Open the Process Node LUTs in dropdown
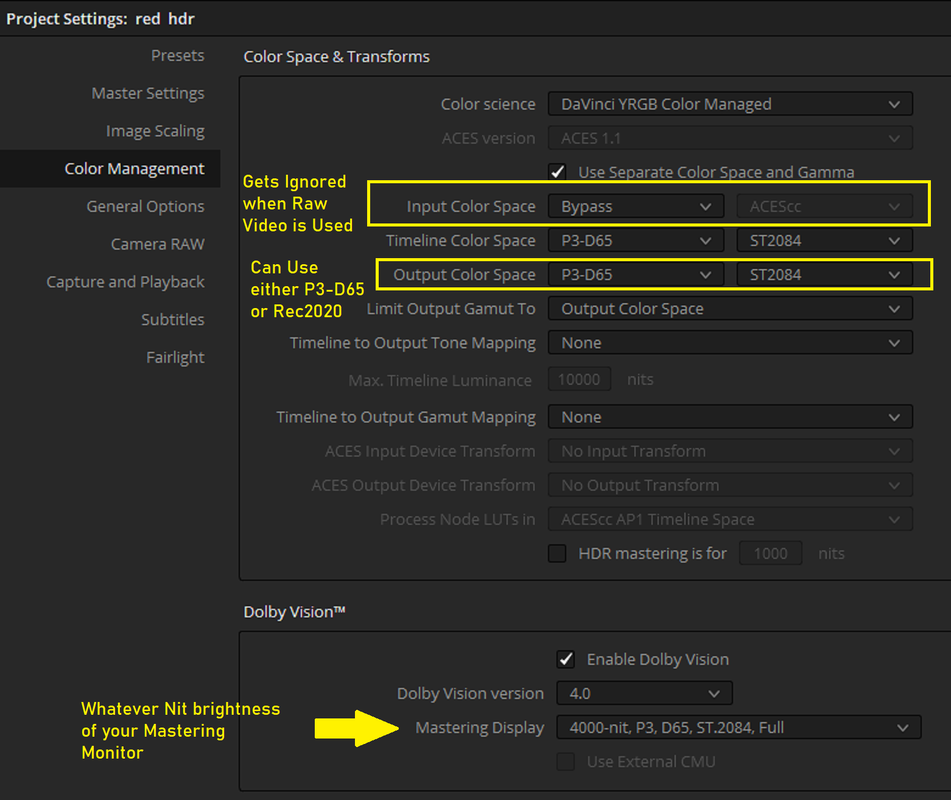 coord(730,519)
